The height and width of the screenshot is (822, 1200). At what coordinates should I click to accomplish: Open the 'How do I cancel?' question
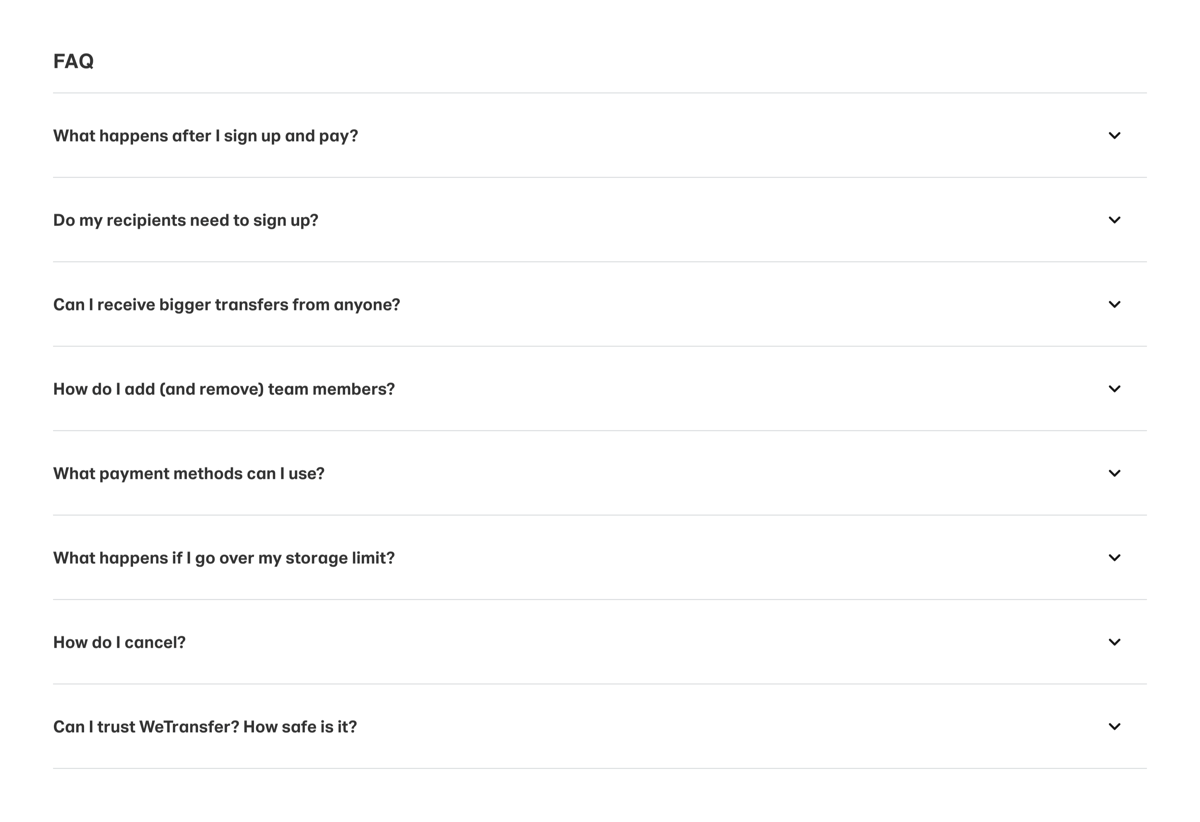(x=119, y=641)
